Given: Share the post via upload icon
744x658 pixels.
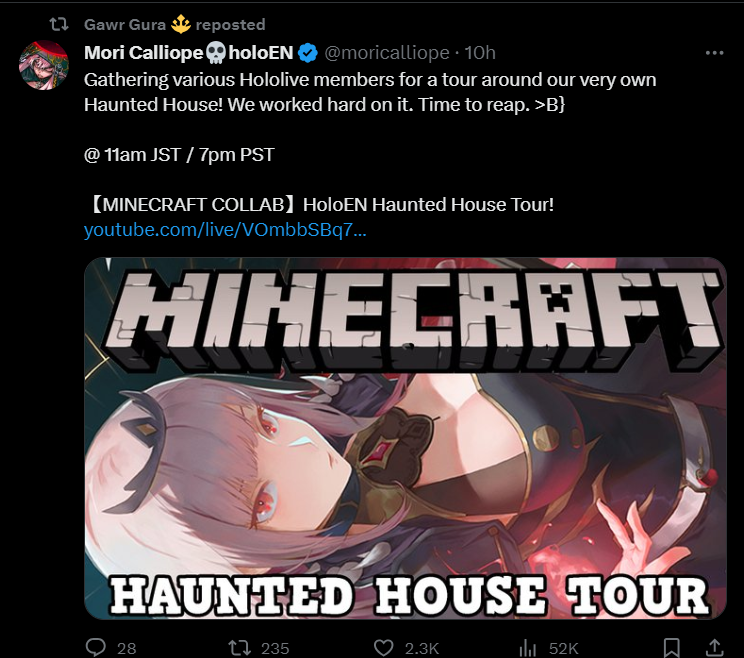Looking at the screenshot, I should (x=715, y=648).
